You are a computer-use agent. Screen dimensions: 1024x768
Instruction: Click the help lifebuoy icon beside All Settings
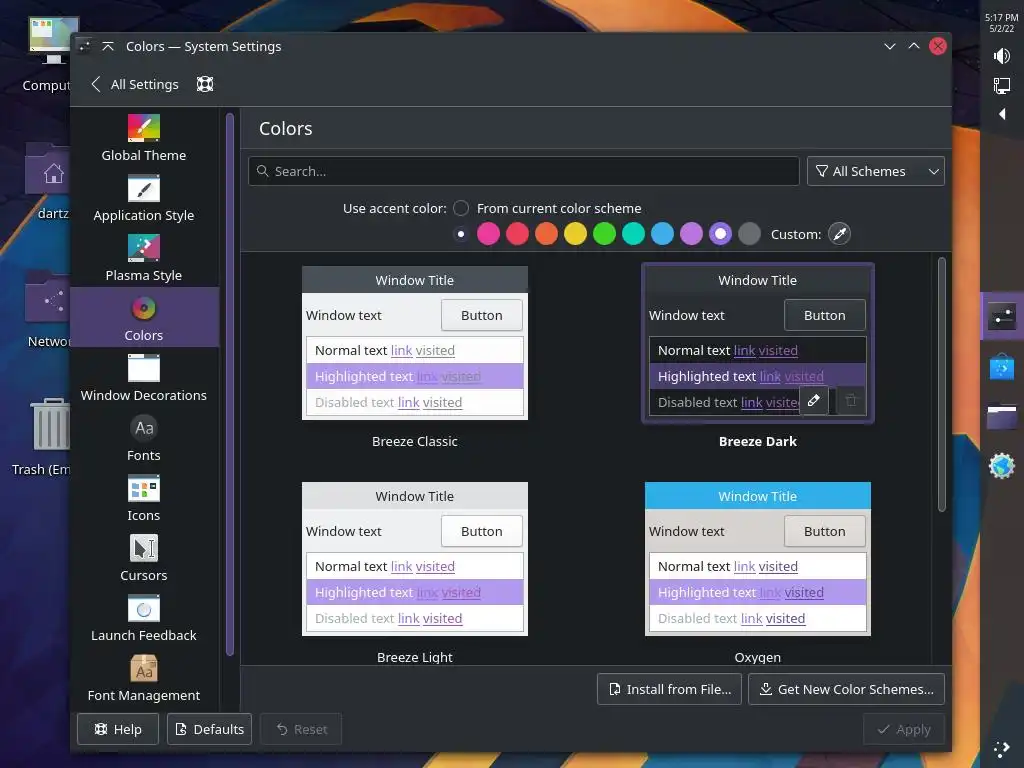click(x=205, y=84)
